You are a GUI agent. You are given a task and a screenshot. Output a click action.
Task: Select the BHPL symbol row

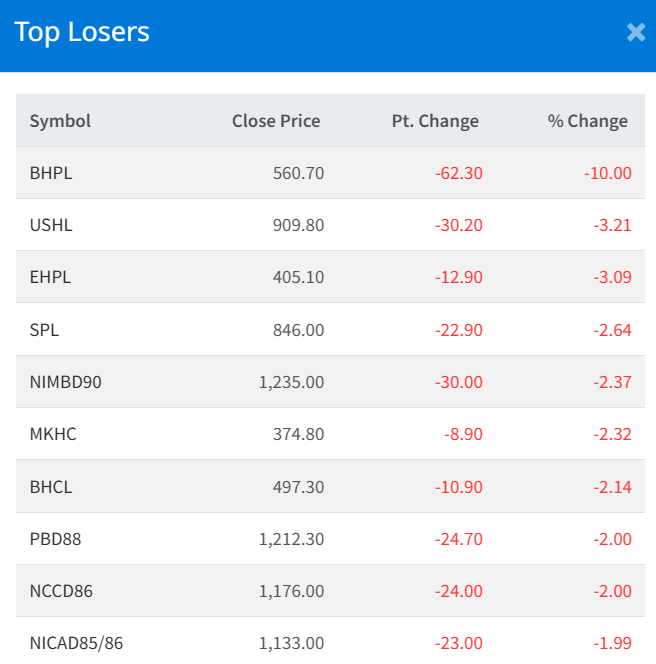point(51,173)
